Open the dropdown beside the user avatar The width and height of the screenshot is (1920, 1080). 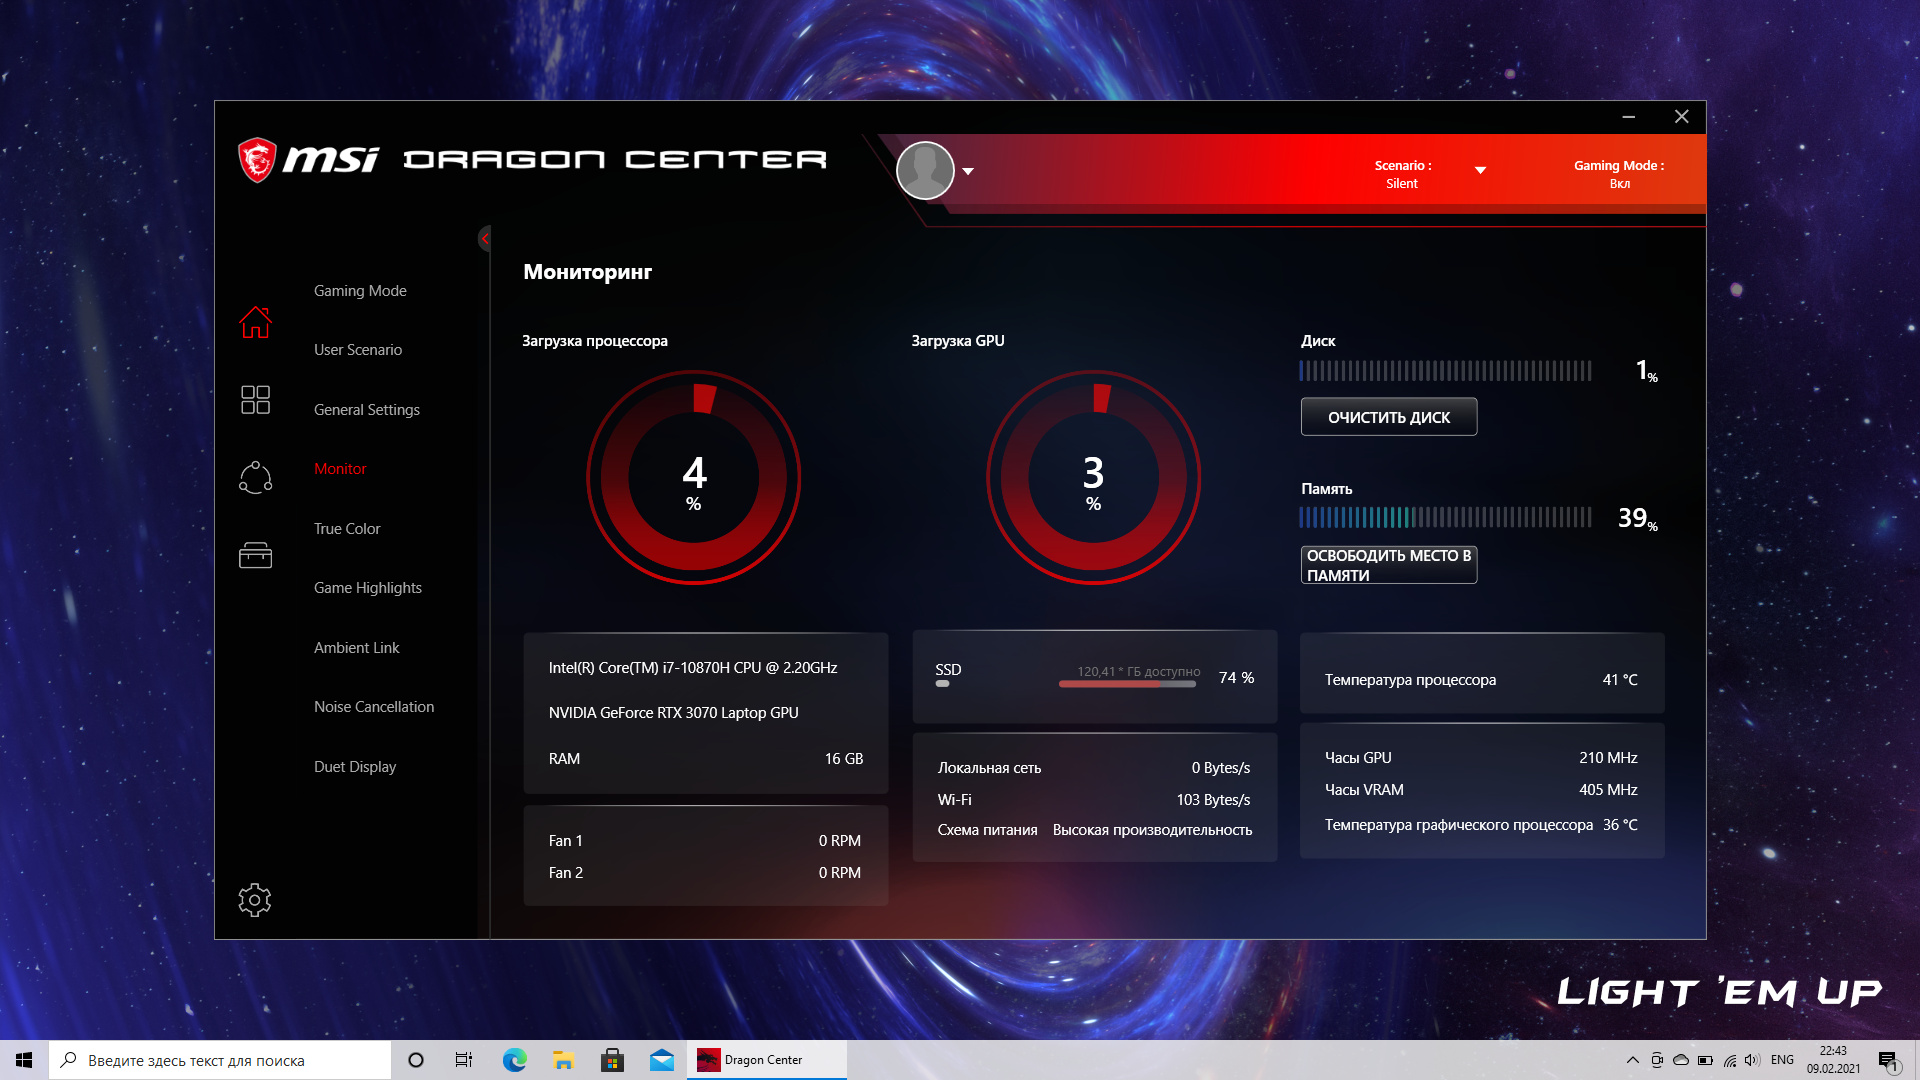[x=968, y=172]
